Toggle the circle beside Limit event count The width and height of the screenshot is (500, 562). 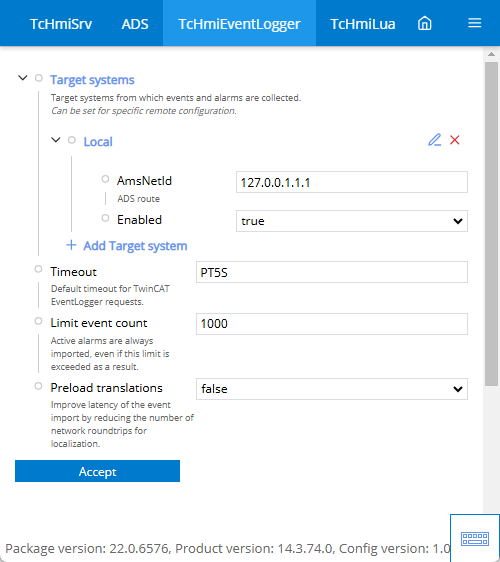click(x=38, y=321)
